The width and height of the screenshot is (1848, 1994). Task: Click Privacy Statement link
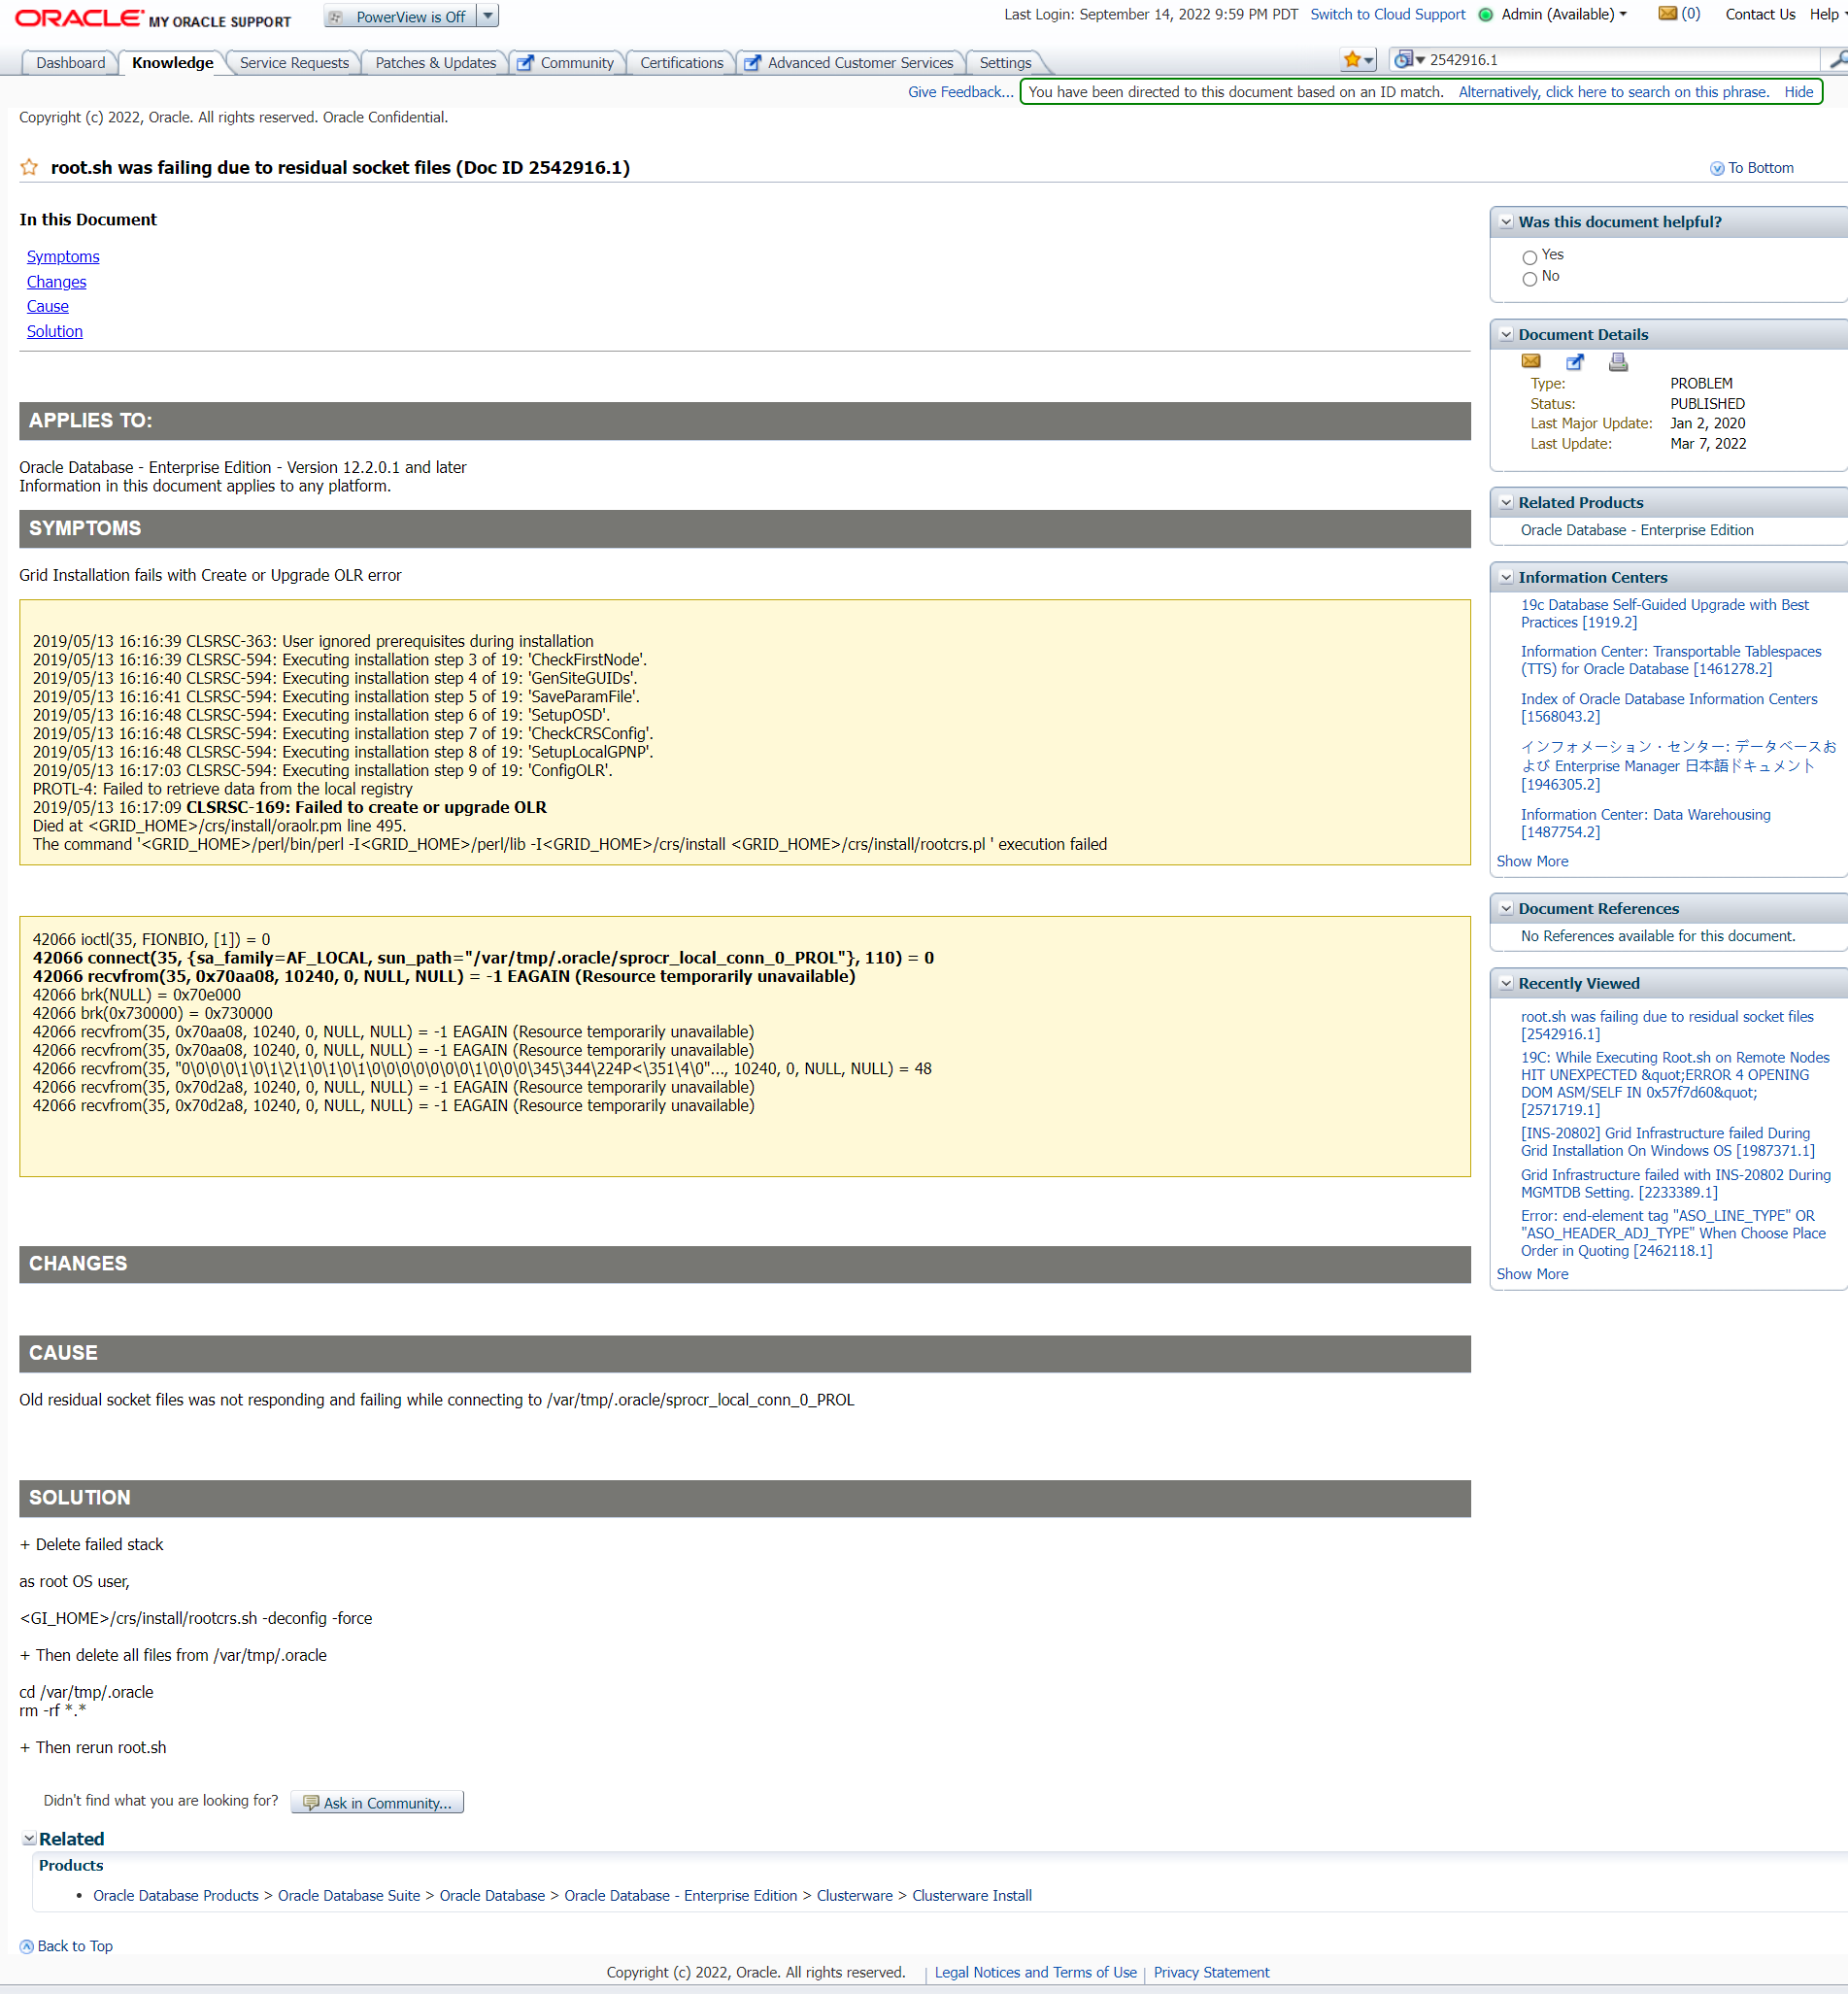point(1211,1972)
